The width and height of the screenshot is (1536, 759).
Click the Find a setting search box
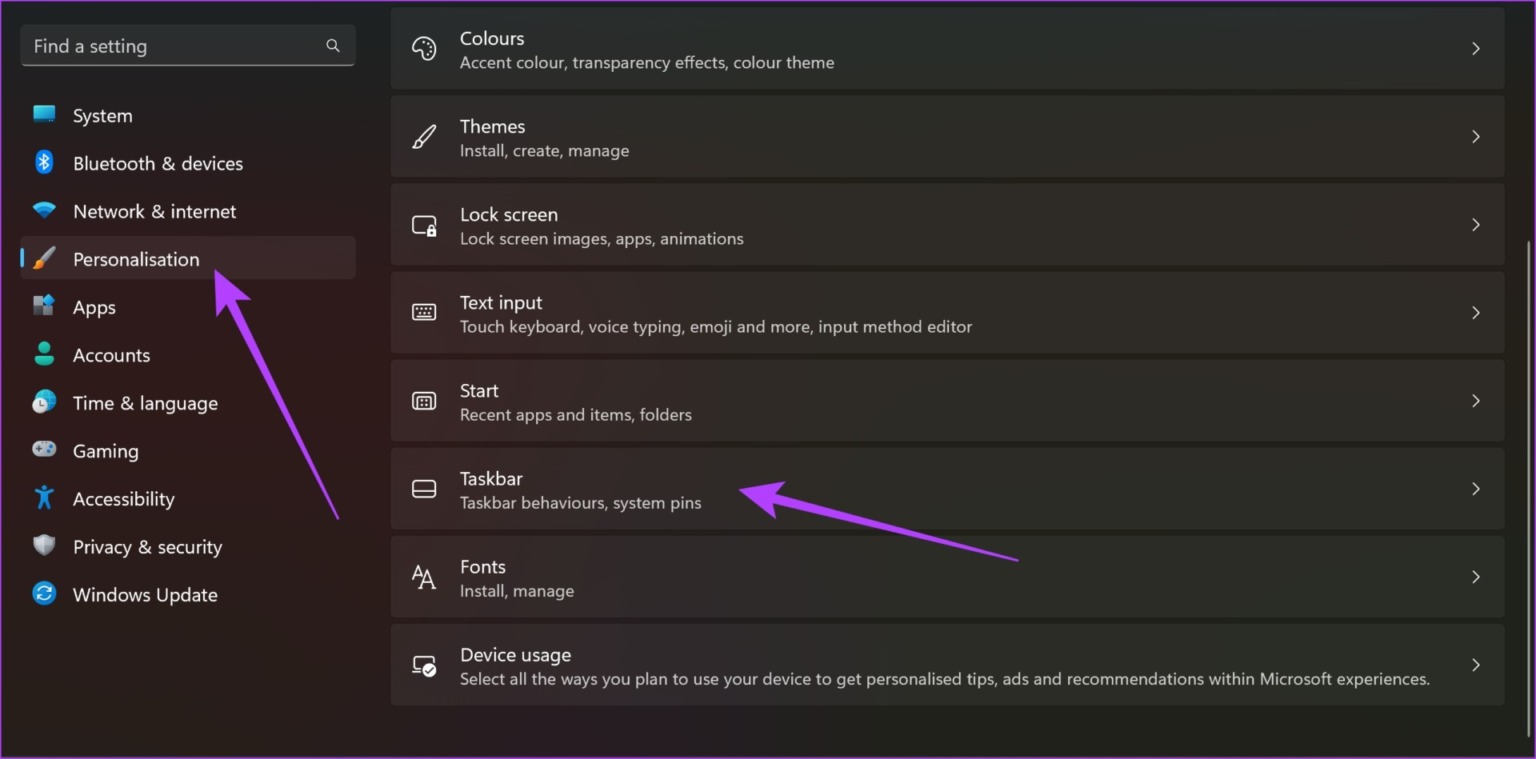(x=187, y=45)
